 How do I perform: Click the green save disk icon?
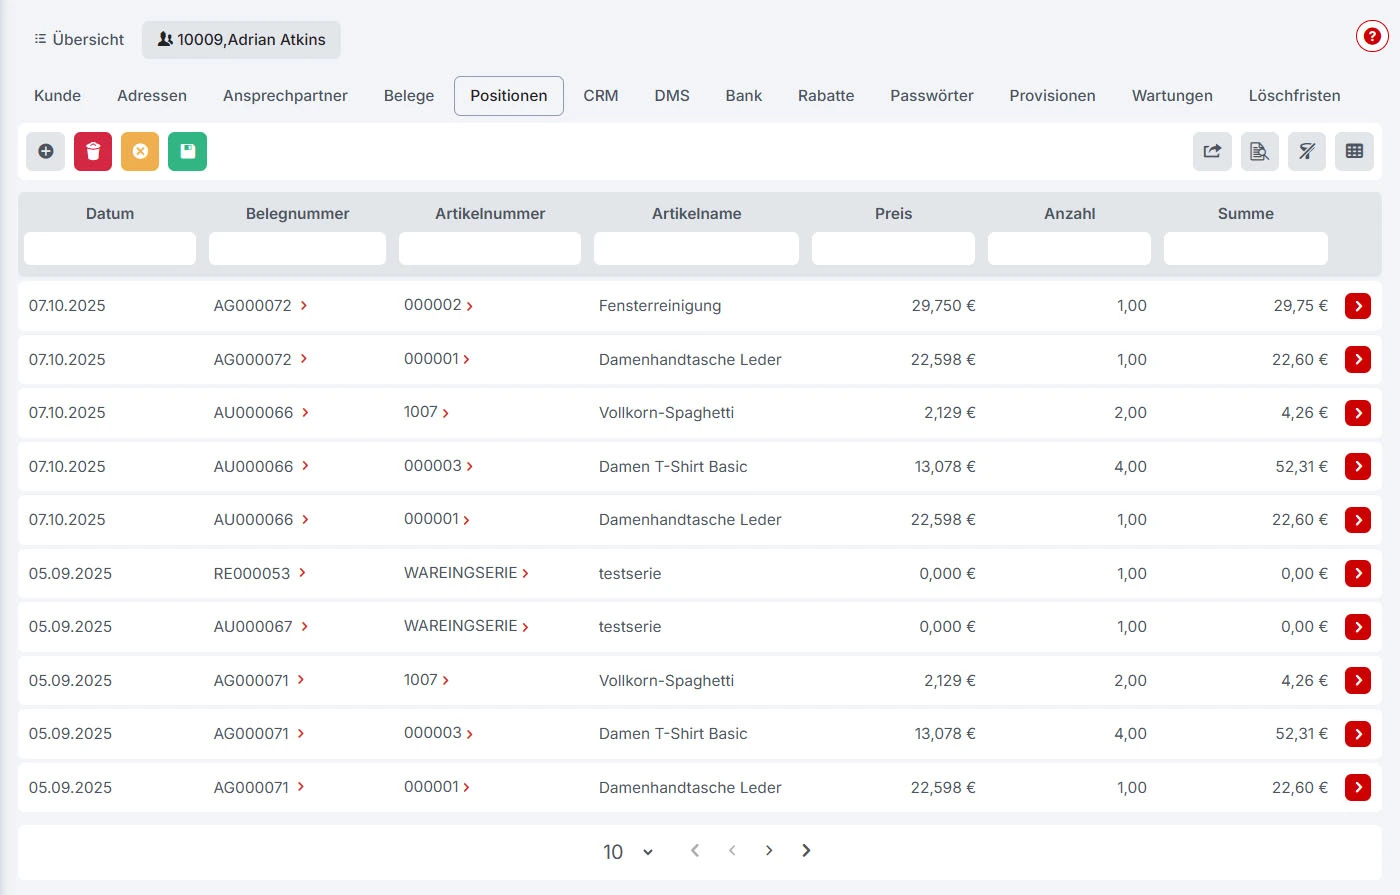pos(187,151)
